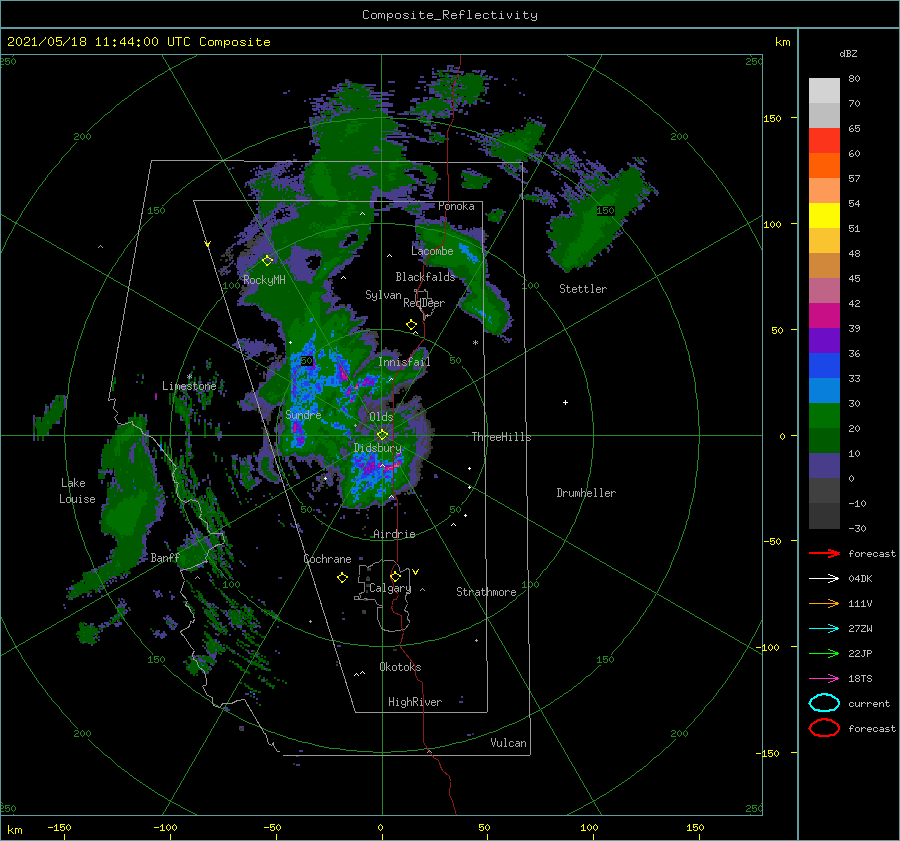
Task: Click the magenta 18TS arrow in the legend
Action: click(x=824, y=679)
